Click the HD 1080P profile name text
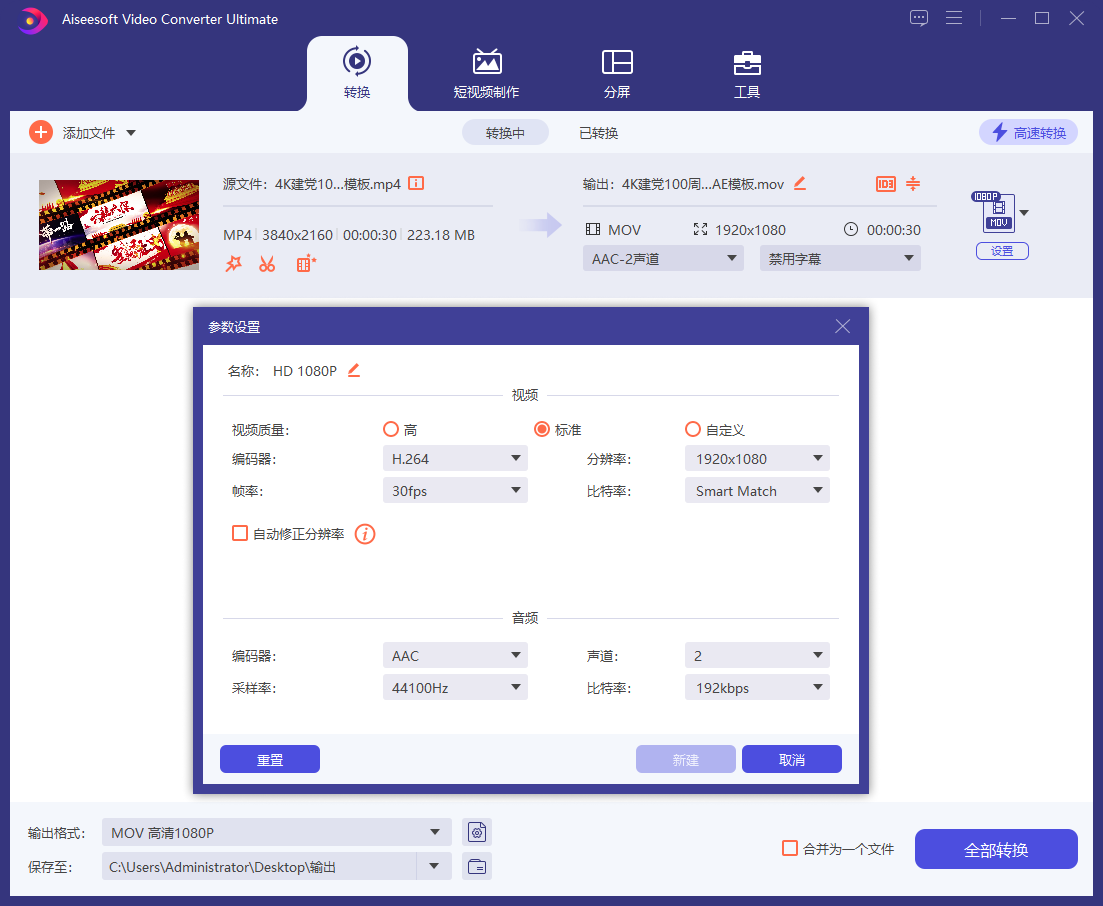Screen dimensions: 1103x906 [x=305, y=371]
